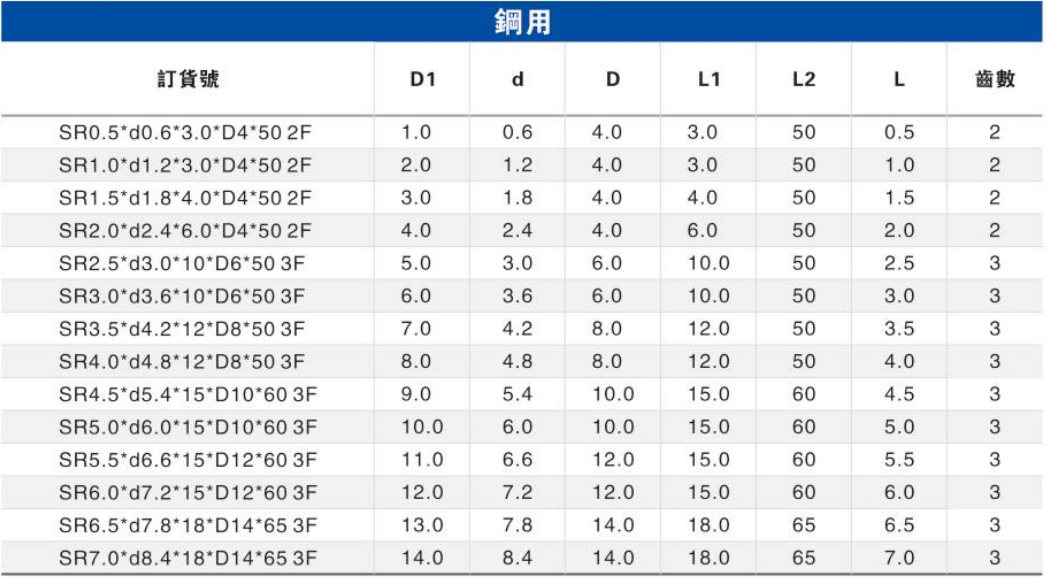Select order number SR5.0*d6.0*15*D10*60 3F
The image size is (1047, 577).
(x=187, y=427)
